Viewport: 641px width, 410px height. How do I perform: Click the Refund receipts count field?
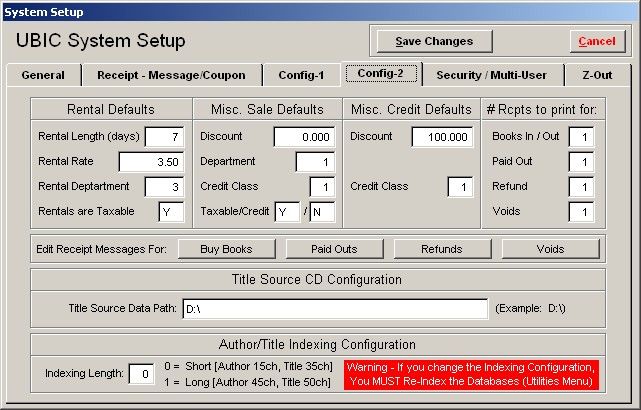(x=581, y=187)
